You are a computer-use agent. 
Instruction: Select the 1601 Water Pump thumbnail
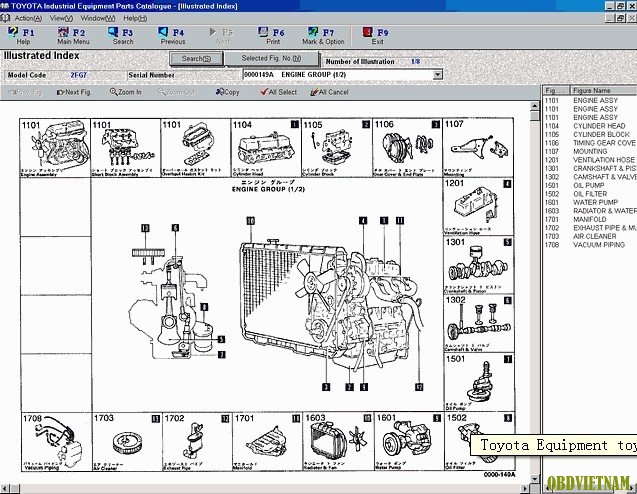tap(409, 442)
